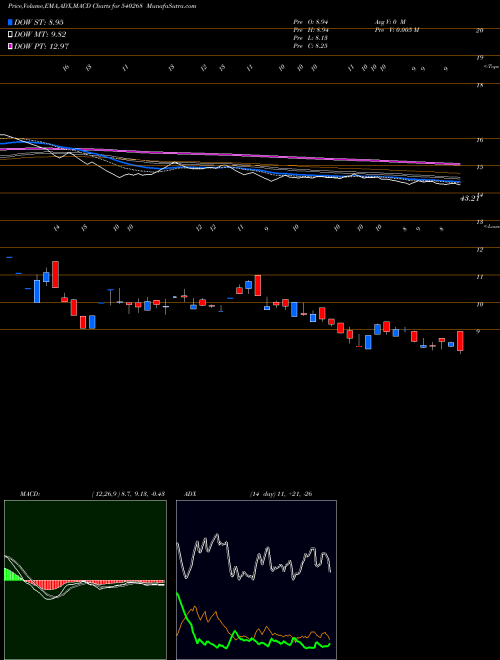The height and width of the screenshot is (660, 500).
Task: Open the MACD histogram chart panel
Action: [x=85, y=580]
